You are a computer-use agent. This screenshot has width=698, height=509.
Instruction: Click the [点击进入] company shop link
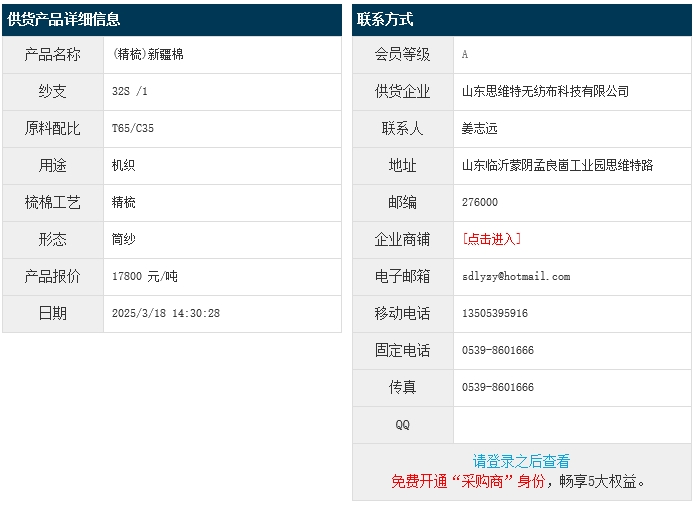pyautogui.click(x=491, y=239)
